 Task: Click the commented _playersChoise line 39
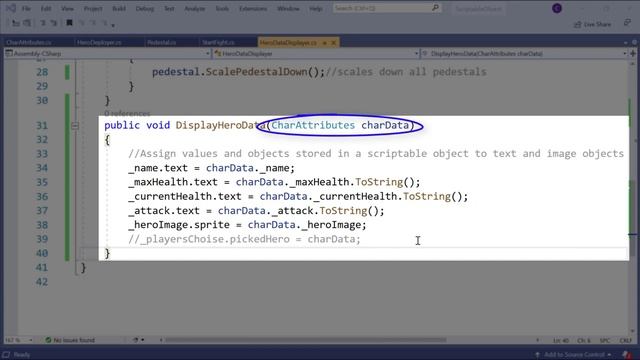click(x=244, y=239)
